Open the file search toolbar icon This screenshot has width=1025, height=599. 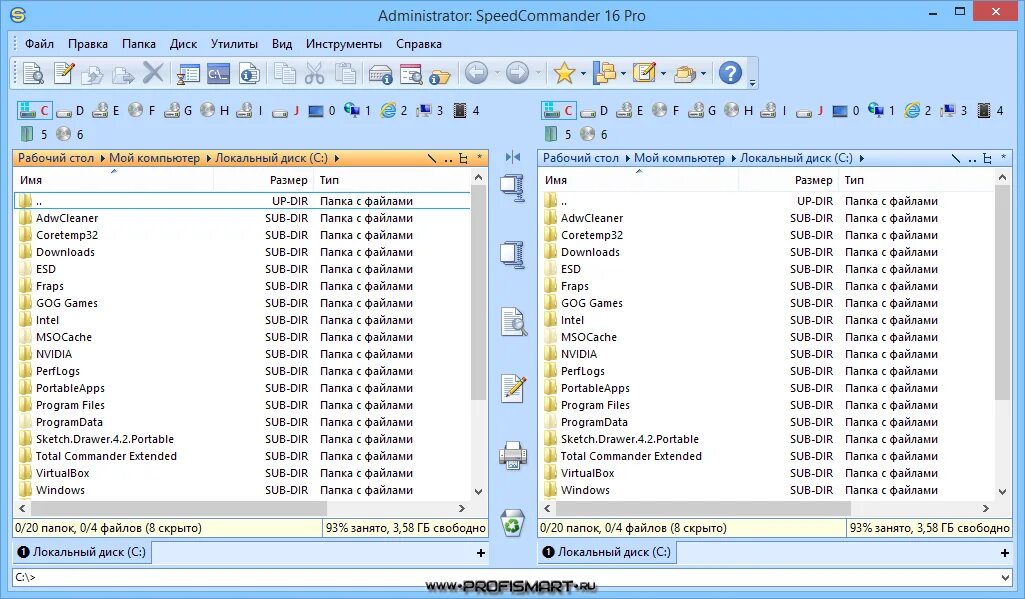(x=411, y=74)
